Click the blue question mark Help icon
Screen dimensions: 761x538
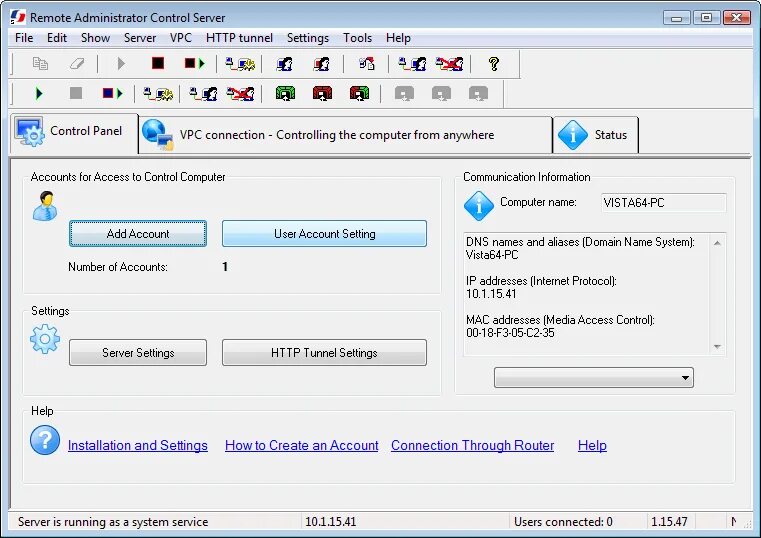coord(45,440)
